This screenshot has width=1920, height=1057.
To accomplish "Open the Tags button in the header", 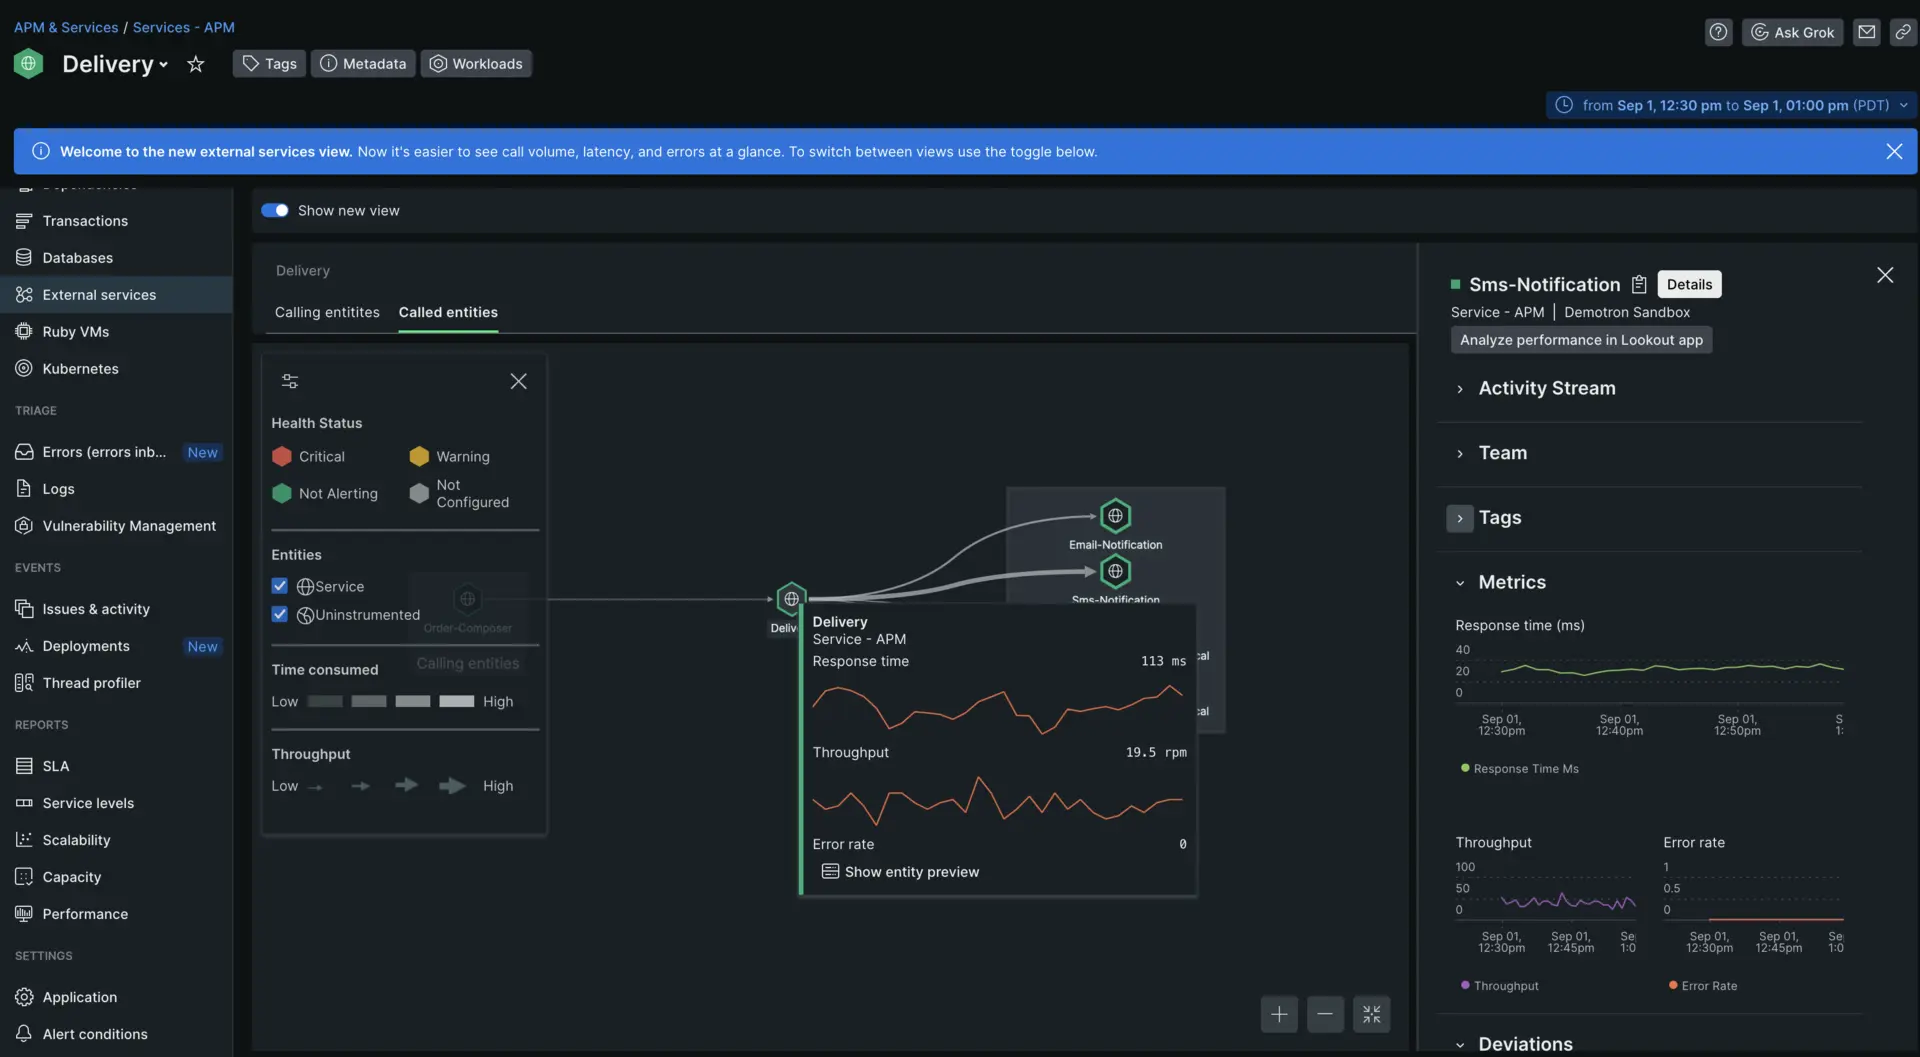I will click(269, 64).
